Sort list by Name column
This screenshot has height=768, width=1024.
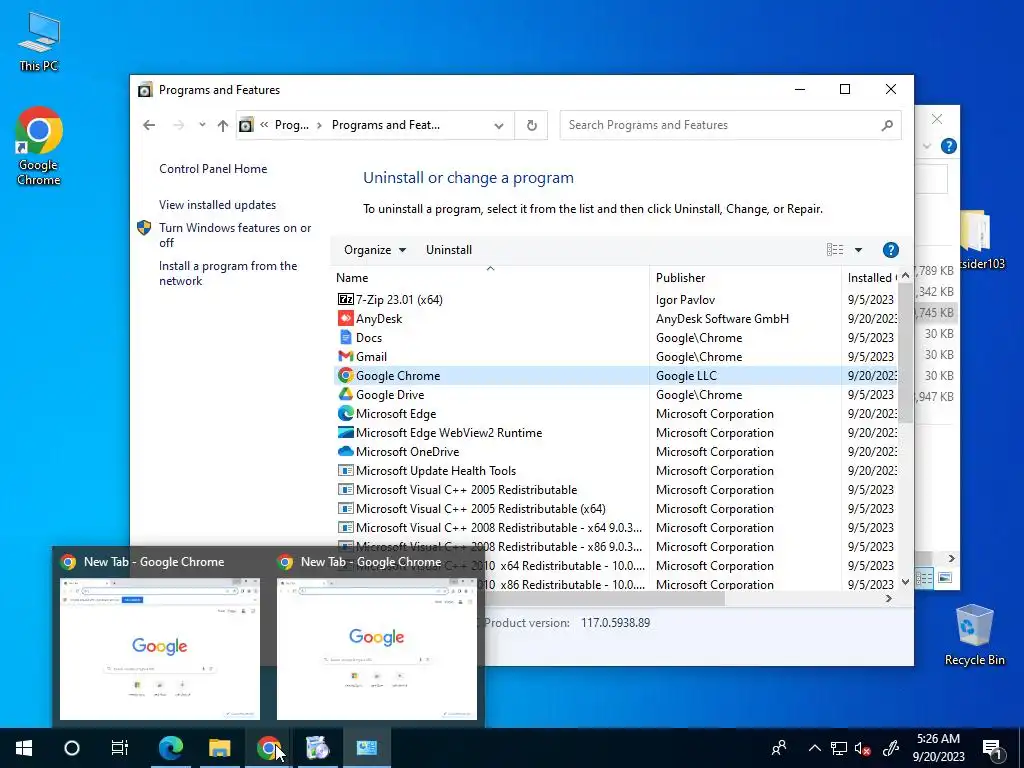pyautogui.click(x=490, y=278)
